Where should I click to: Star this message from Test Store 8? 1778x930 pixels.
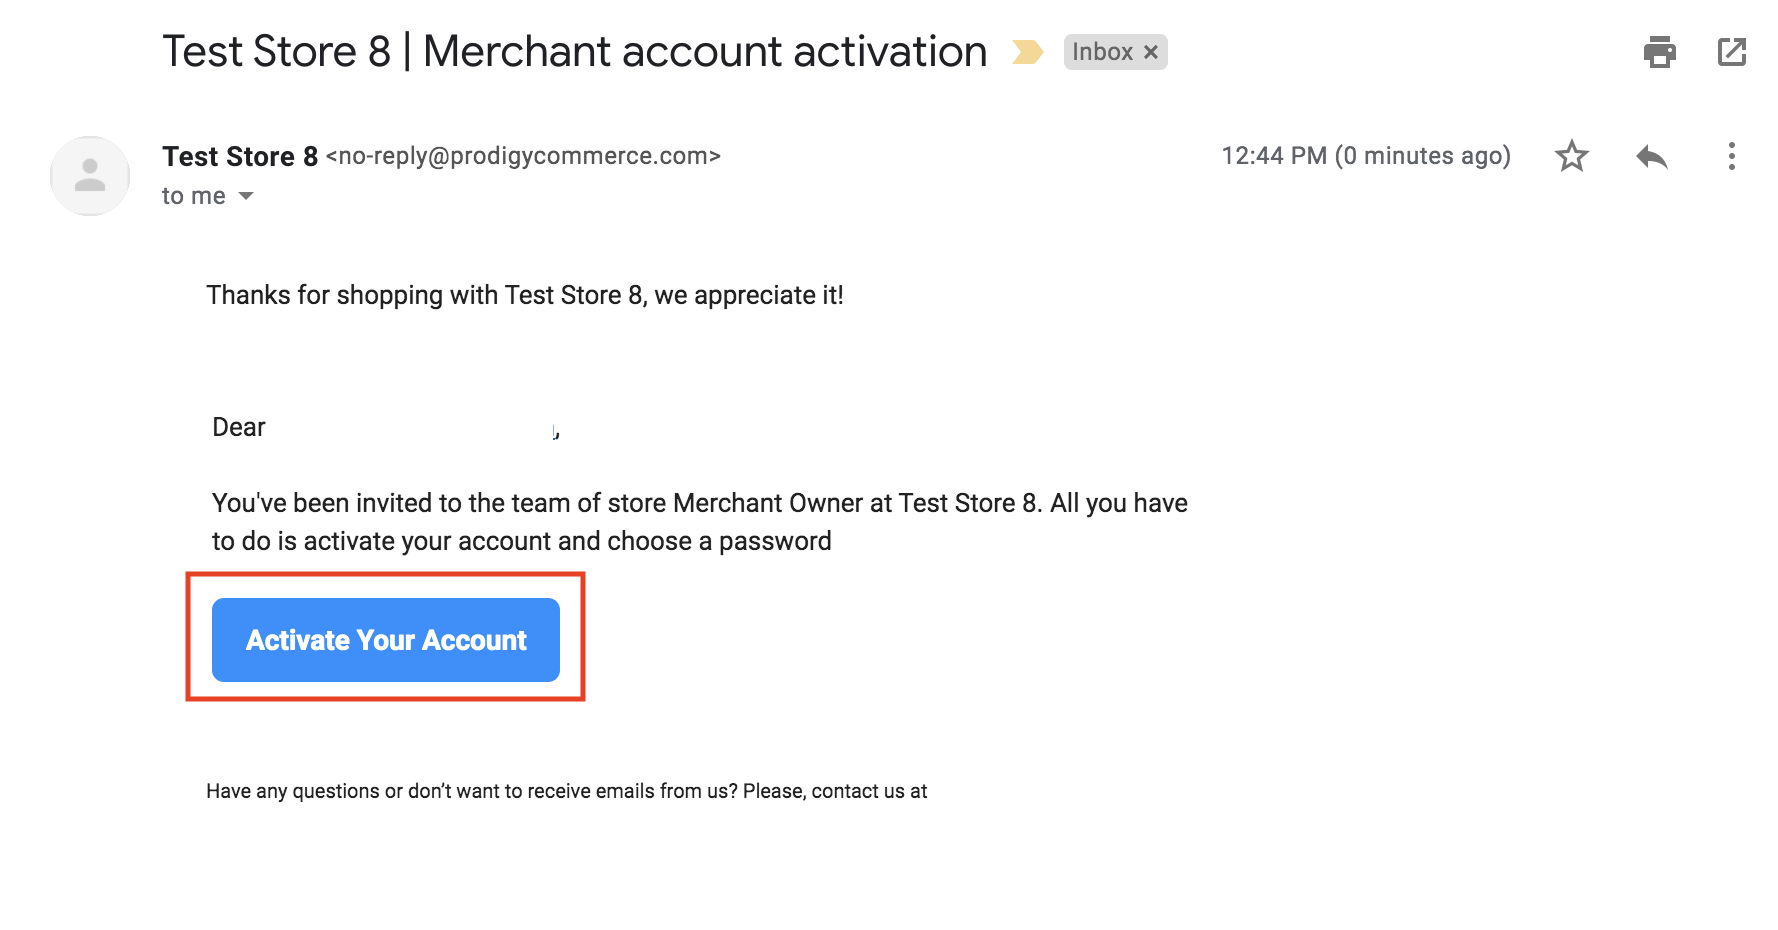click(x=1572, y=156)
